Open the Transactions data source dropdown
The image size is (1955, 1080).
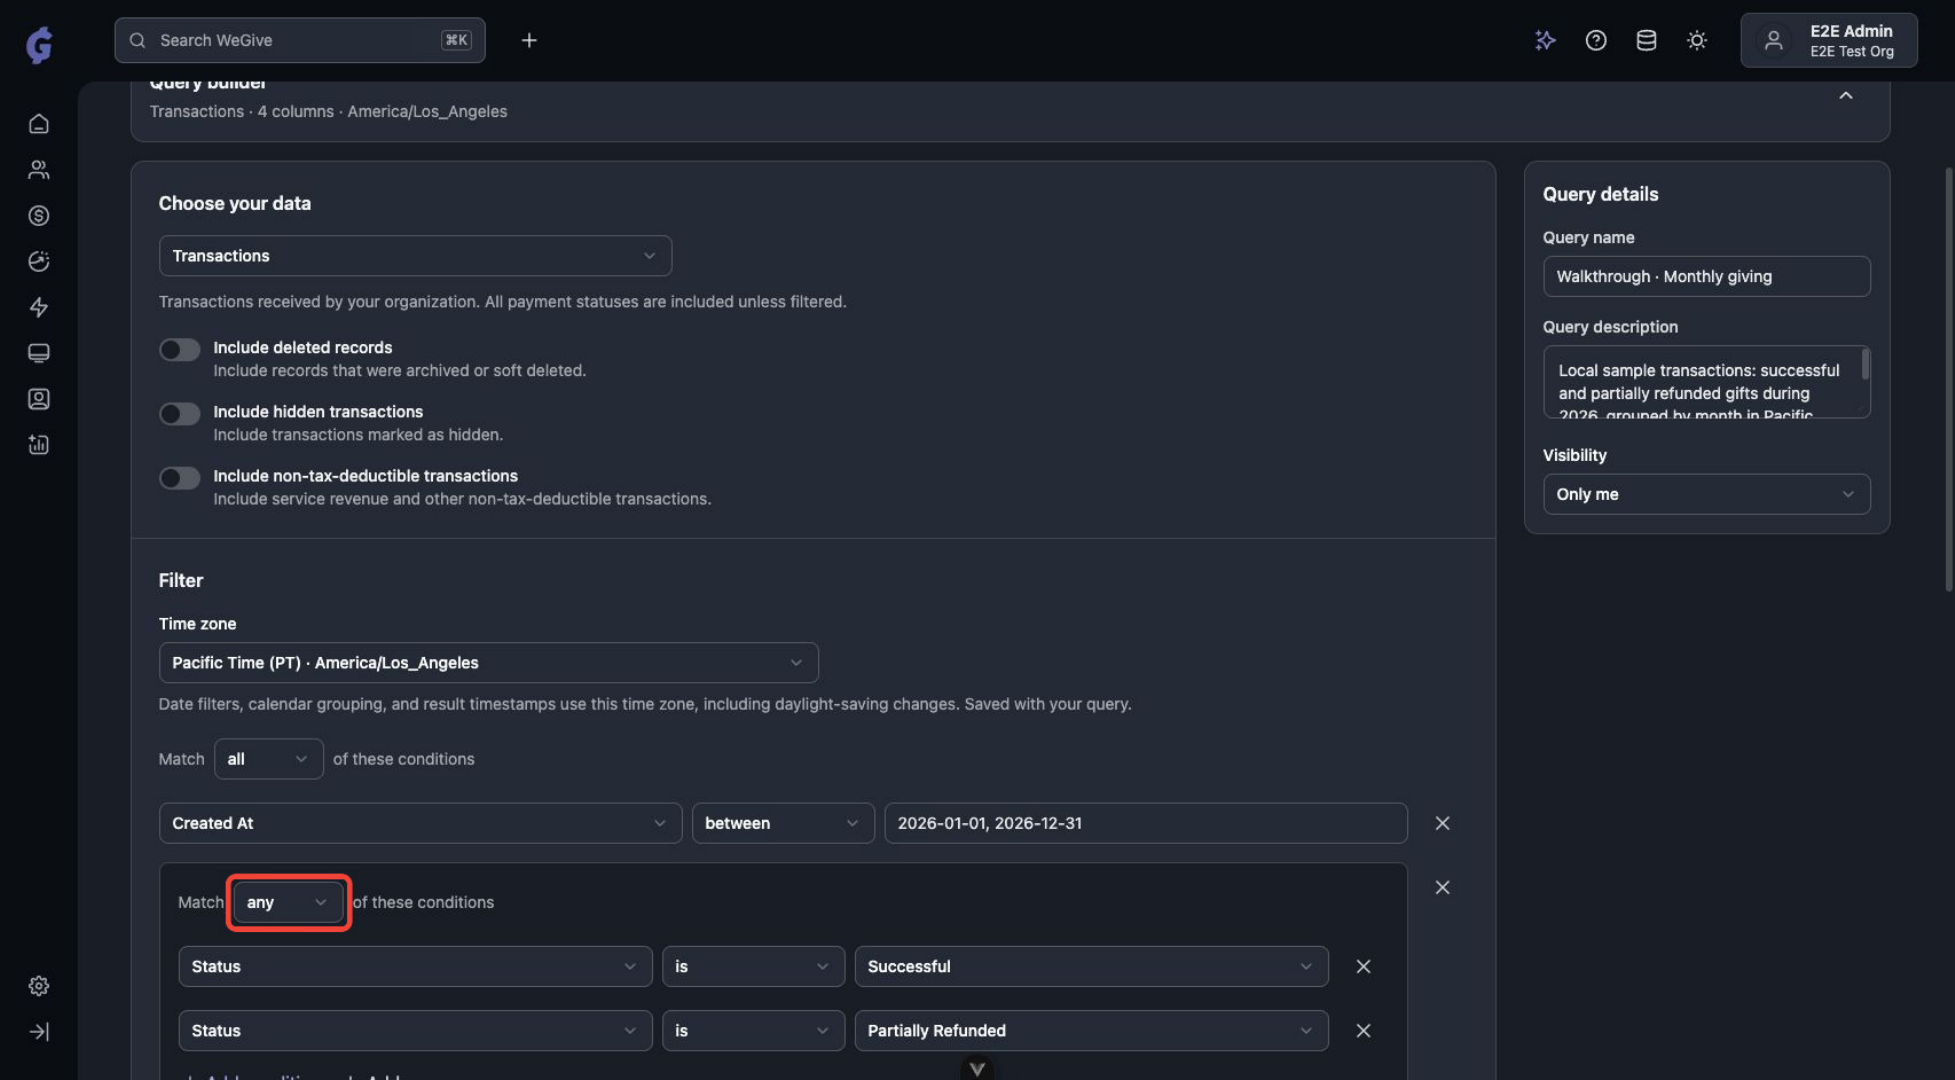pos(415,256)
